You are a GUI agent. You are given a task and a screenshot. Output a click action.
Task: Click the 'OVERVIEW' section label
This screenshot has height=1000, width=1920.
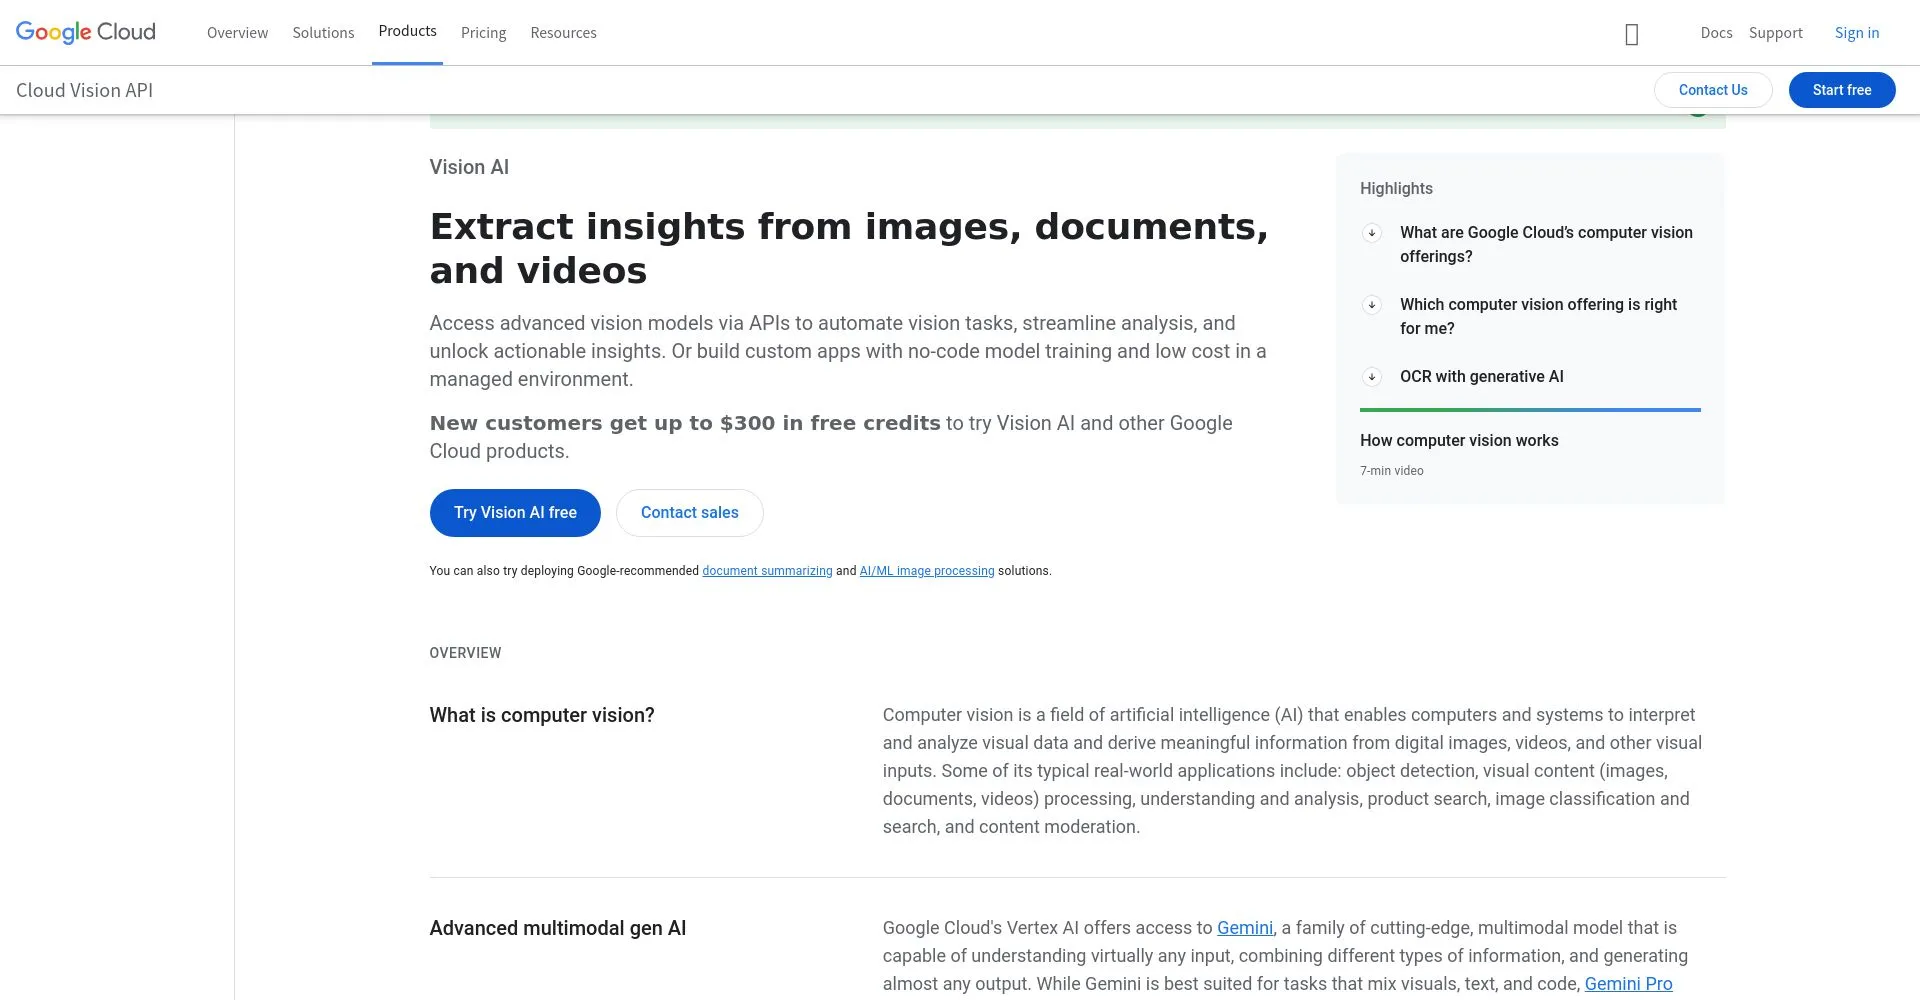pyautogui.click(x=465, y=653)
